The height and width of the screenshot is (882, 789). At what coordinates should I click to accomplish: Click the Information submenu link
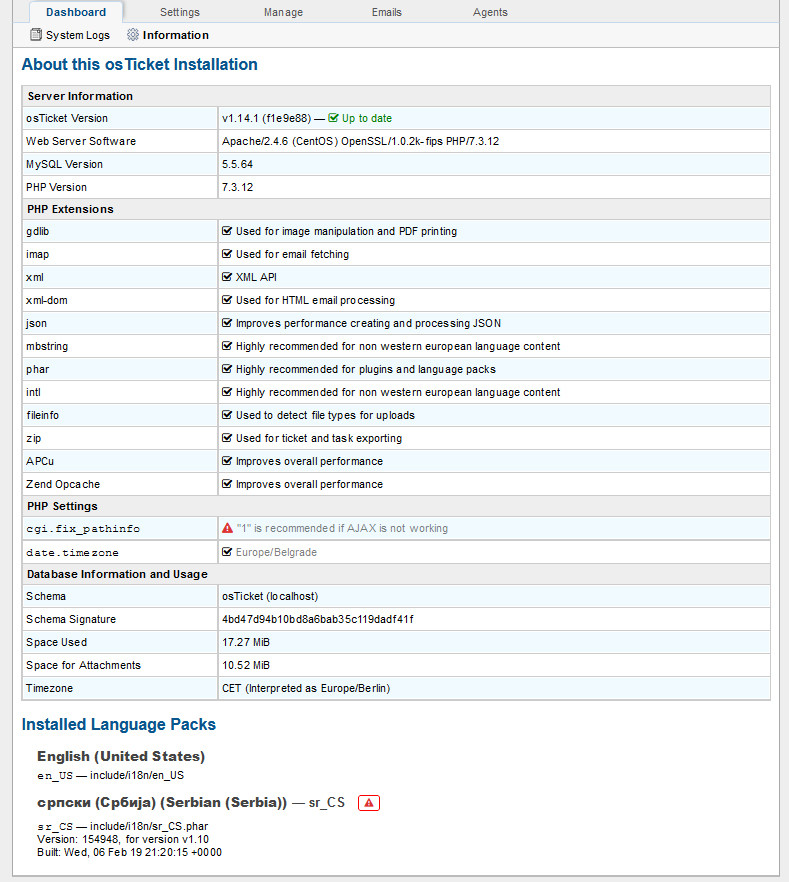[176, 35]
